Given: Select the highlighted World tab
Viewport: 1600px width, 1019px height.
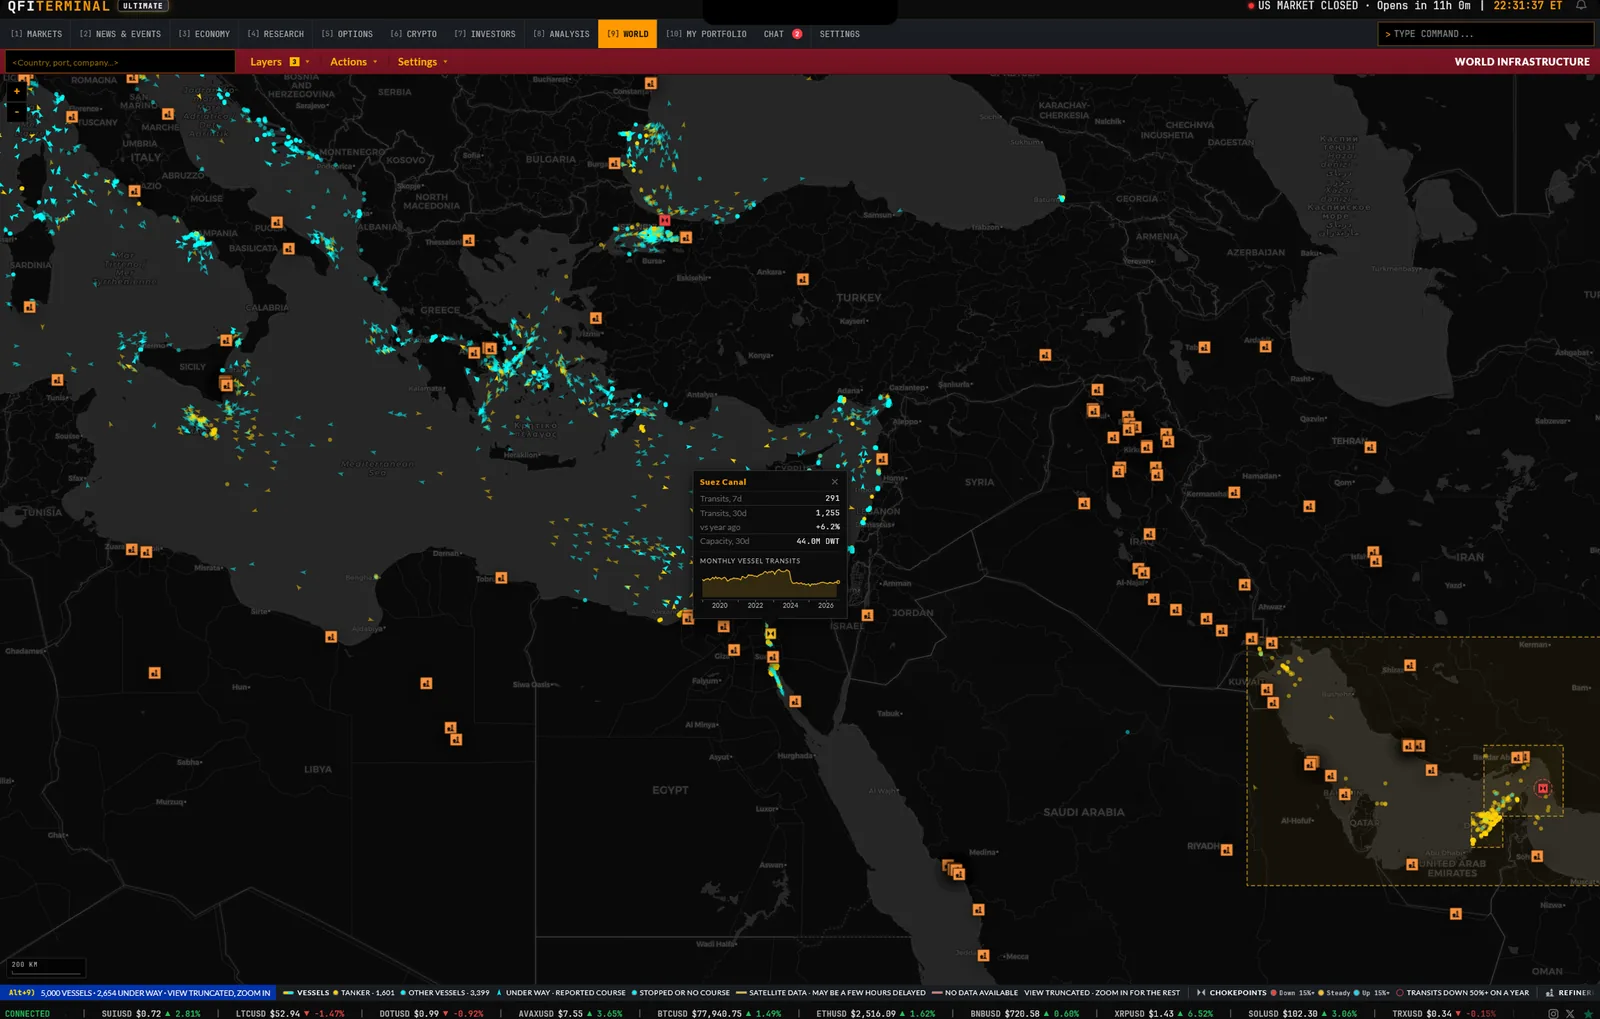Looking at the screenshot, I should pos(628,34).
